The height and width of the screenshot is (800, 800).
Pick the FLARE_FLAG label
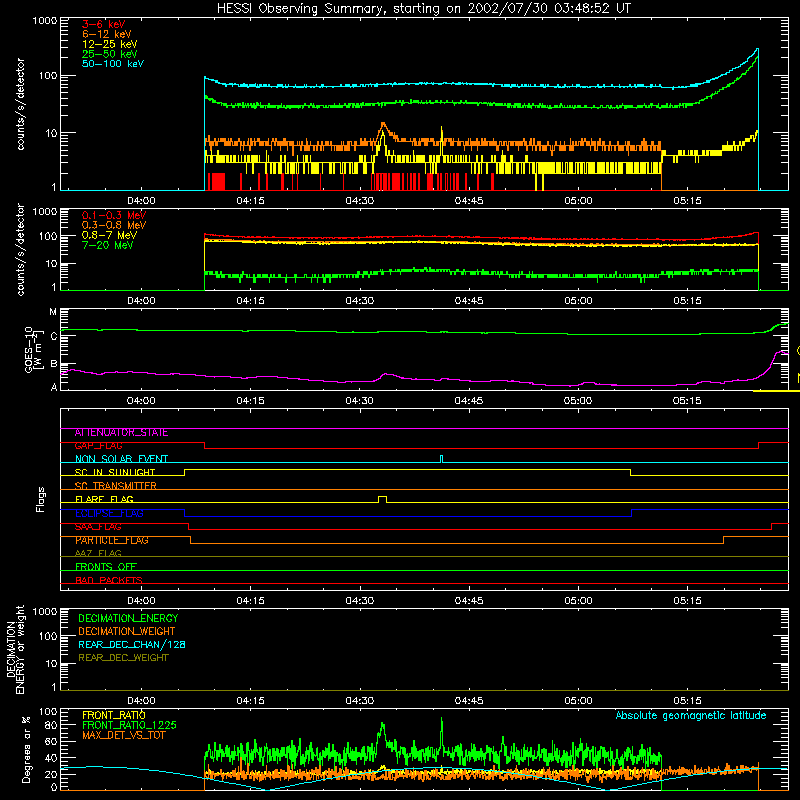point(104,499)
